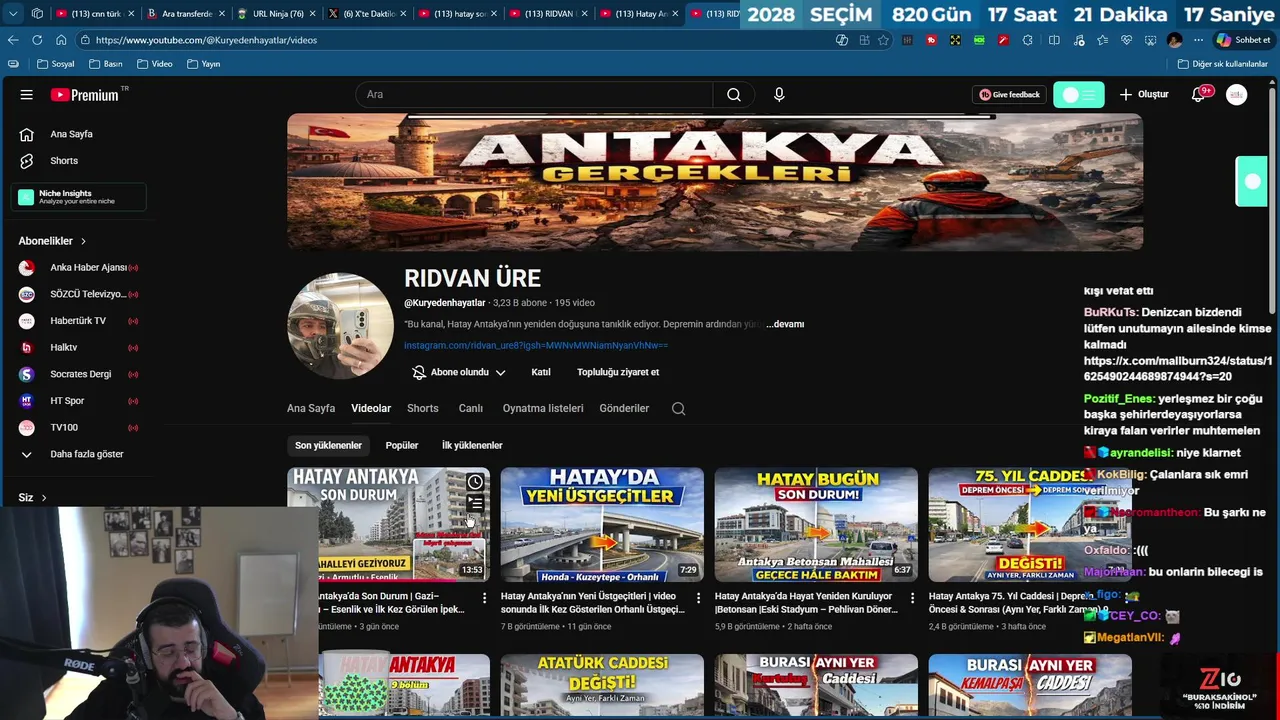Open Hatay'da Yeni Üstgeçitler thumbnail
This screenshot has width=1280, height=720.
(x=602, y=525)
